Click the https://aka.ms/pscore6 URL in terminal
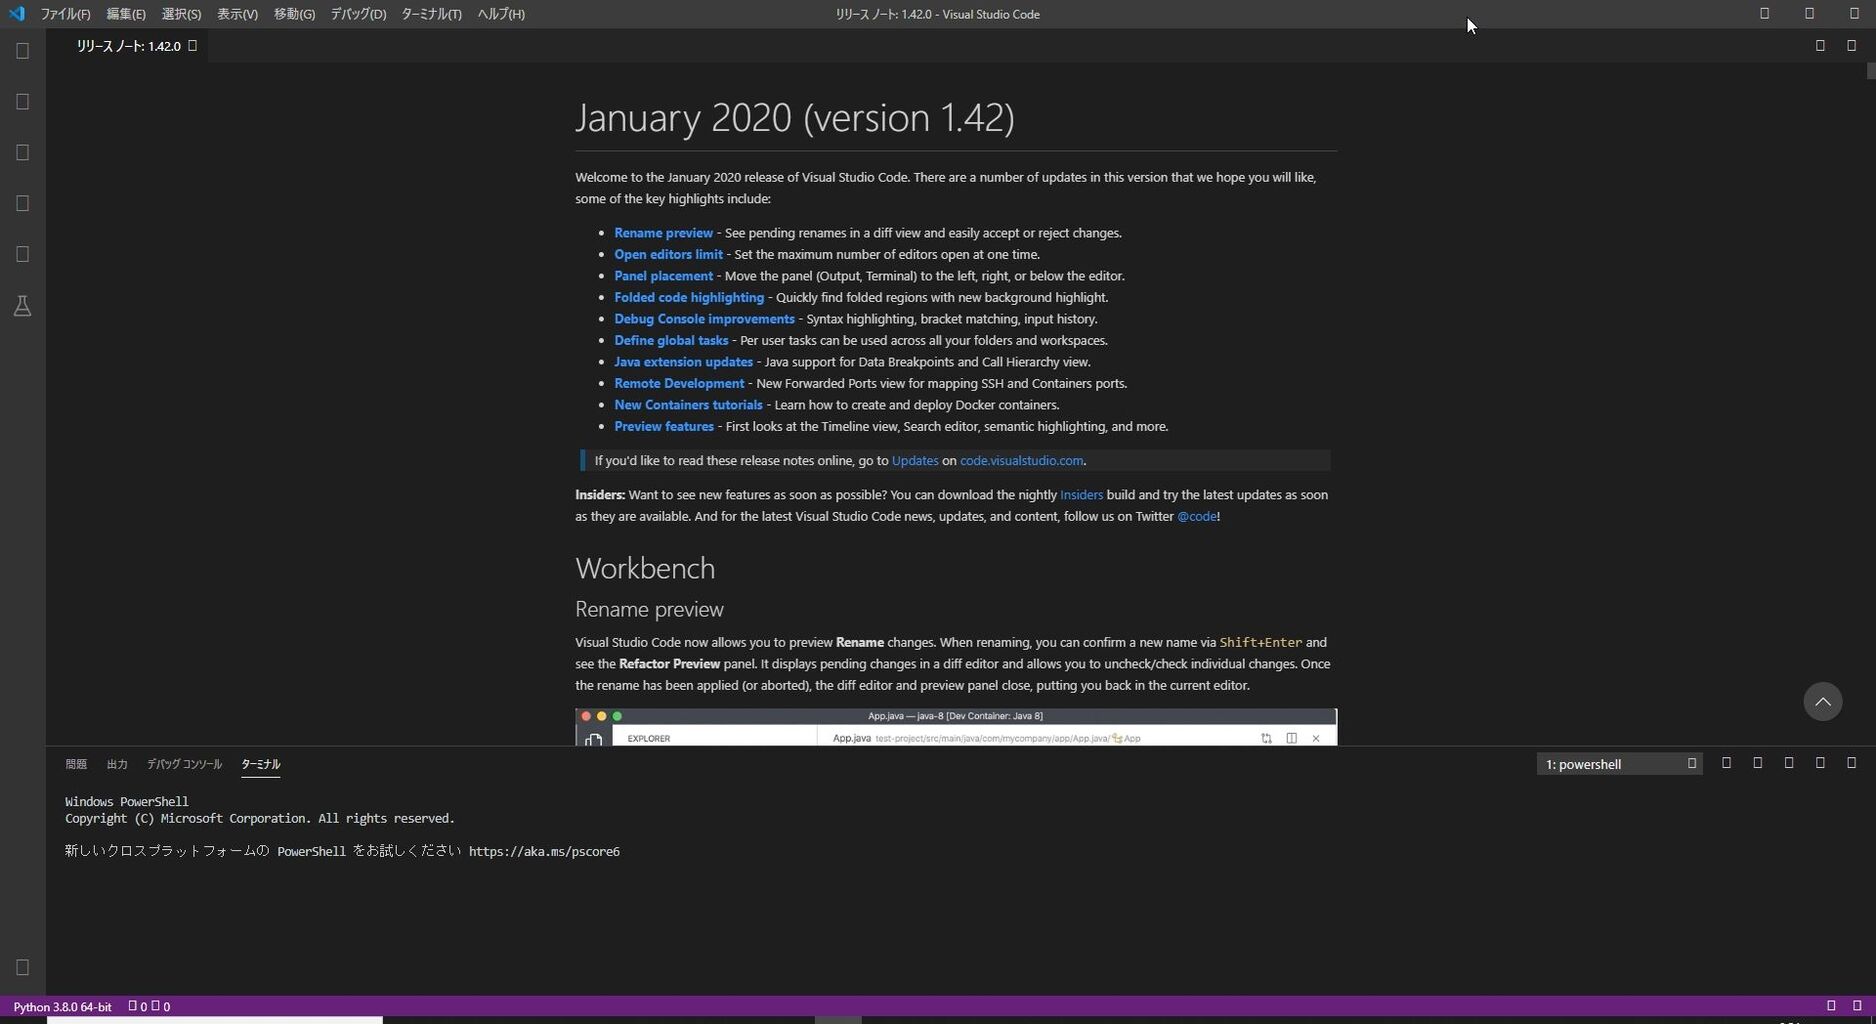1876x1024 pixels. click(544, 852)
